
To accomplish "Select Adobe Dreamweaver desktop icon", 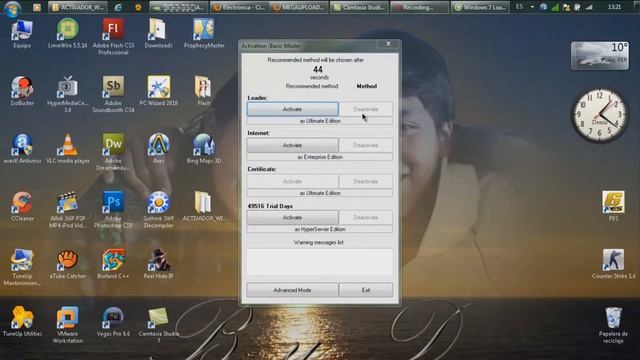I will [x=113, y=152].
